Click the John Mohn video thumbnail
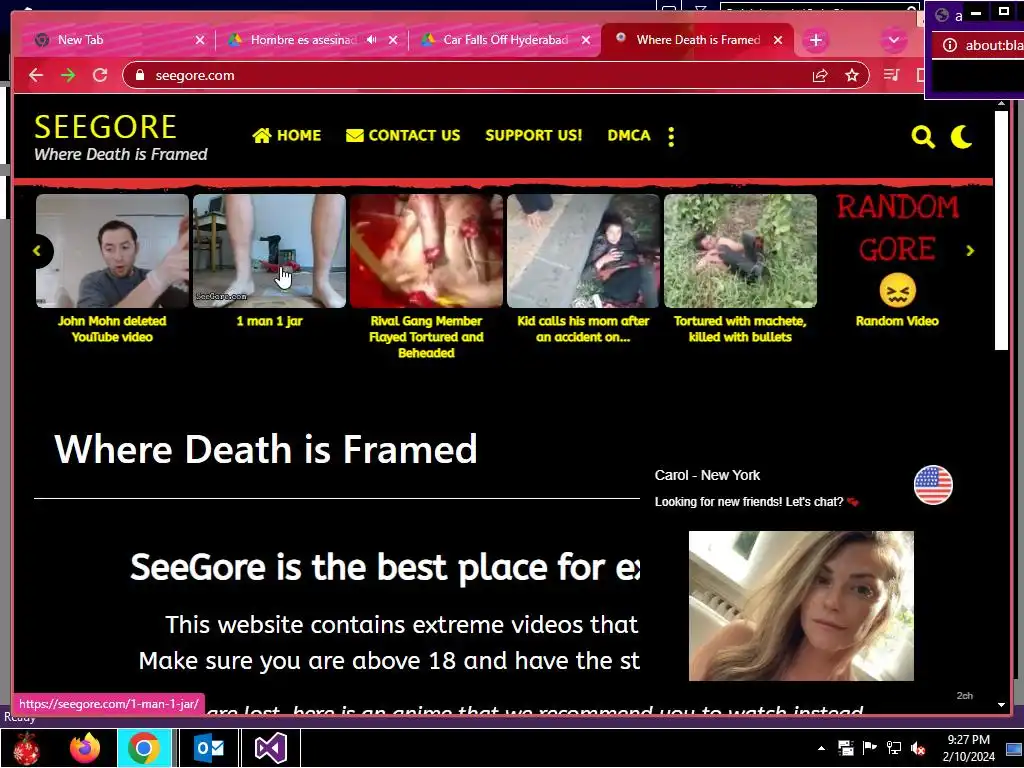The image size is (1024, 768). (112, 251)
